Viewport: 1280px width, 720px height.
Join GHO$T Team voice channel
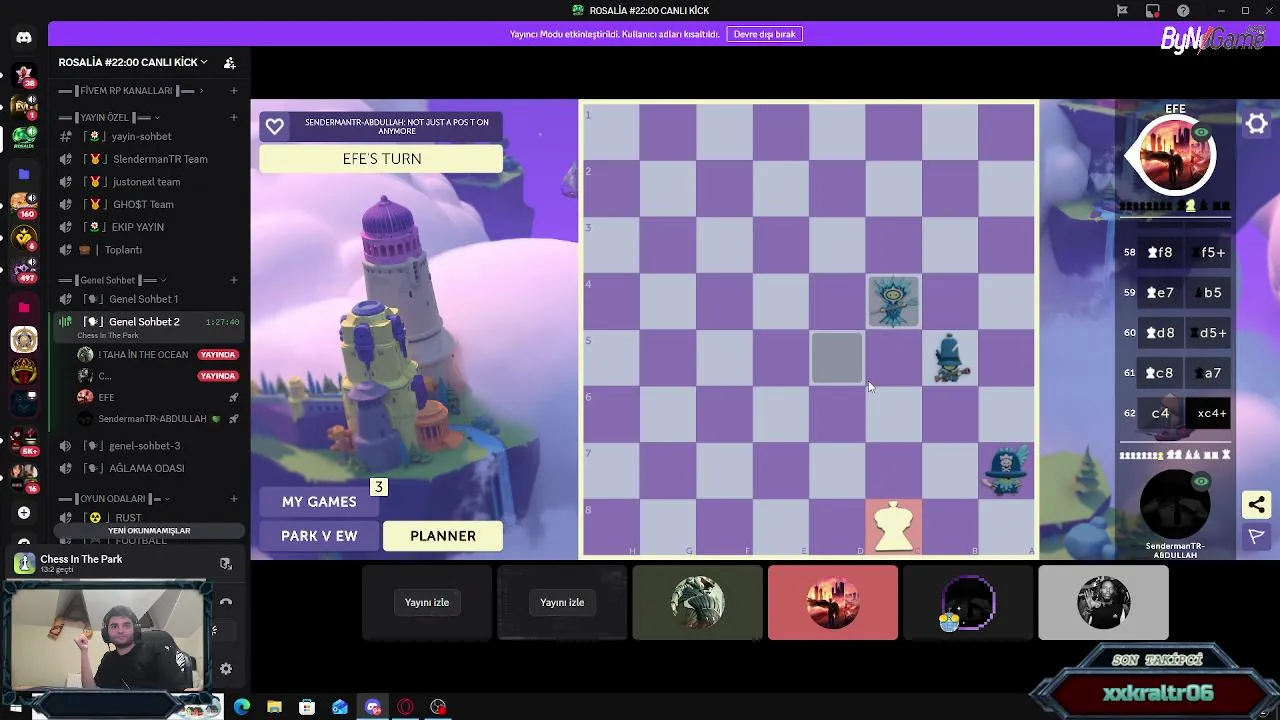[149, 204]
